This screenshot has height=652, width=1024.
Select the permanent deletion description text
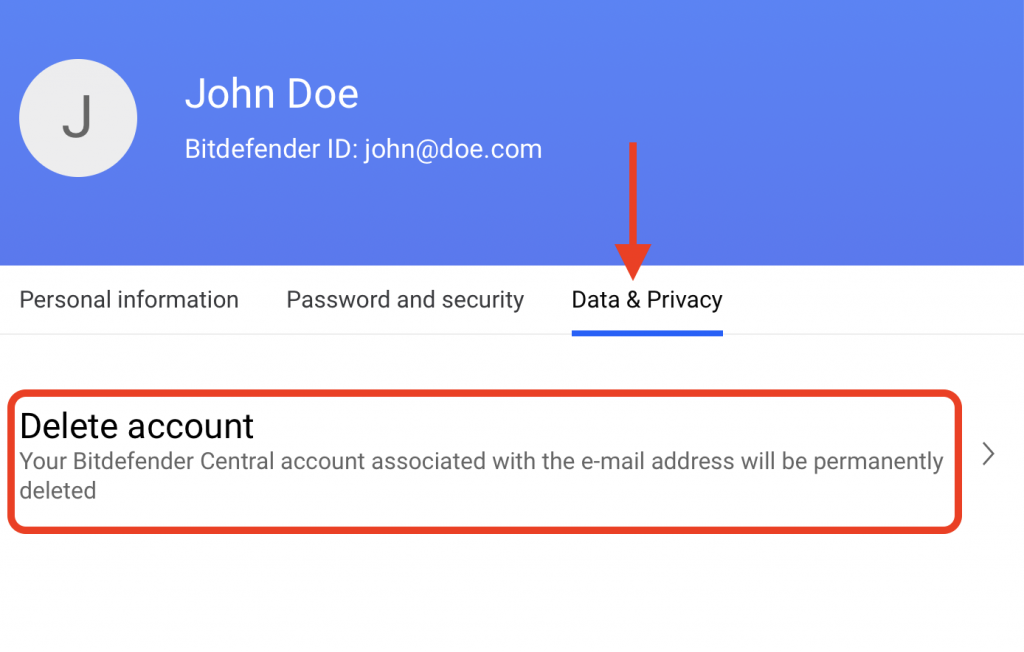[480, 475]
